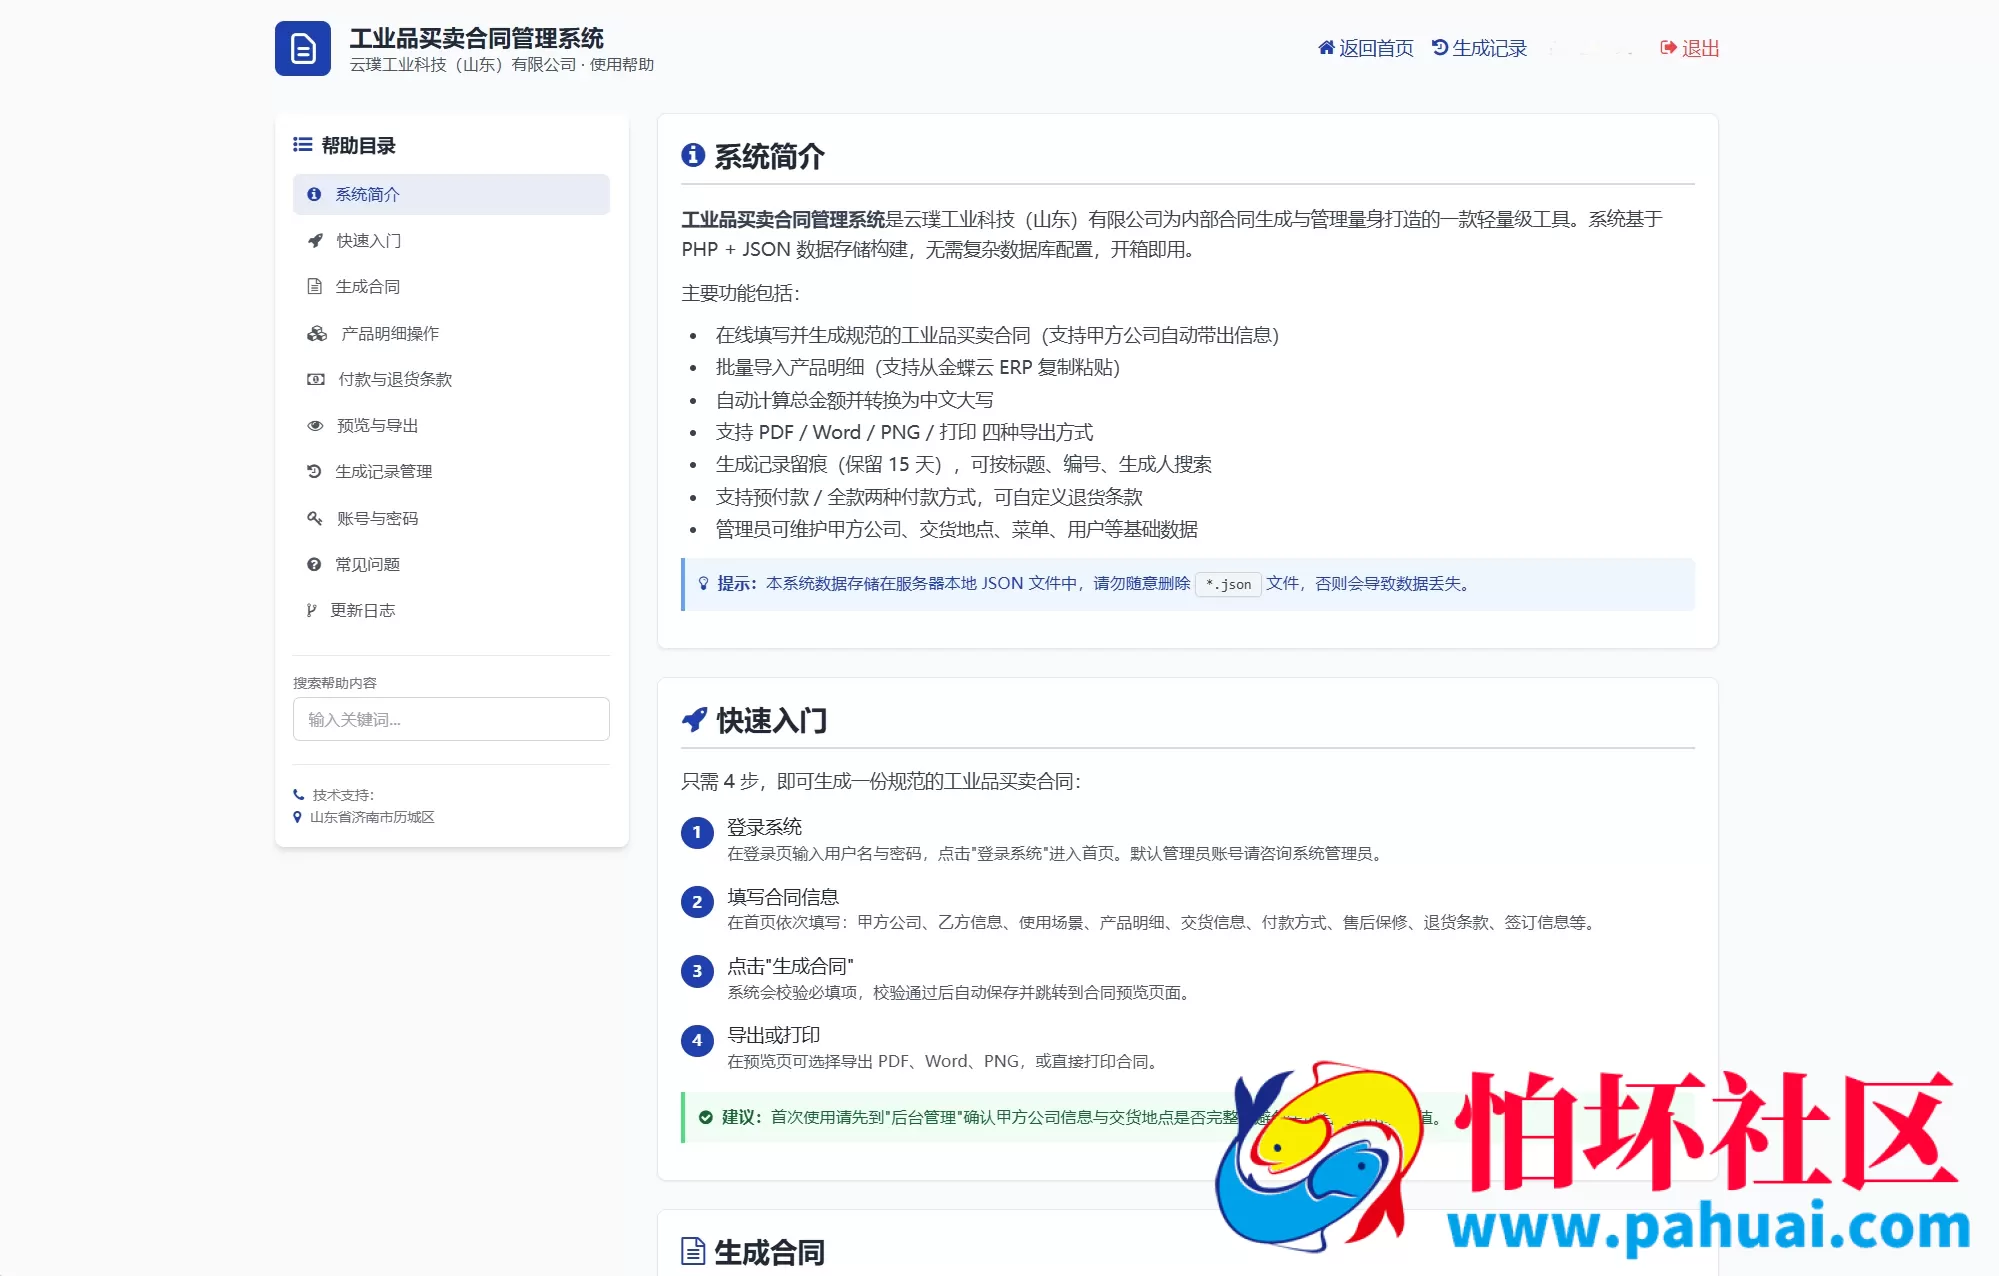Open 付款与退货条款 in the sidebar
The image size is (1999, 1276).
click(x=451, y=379)
